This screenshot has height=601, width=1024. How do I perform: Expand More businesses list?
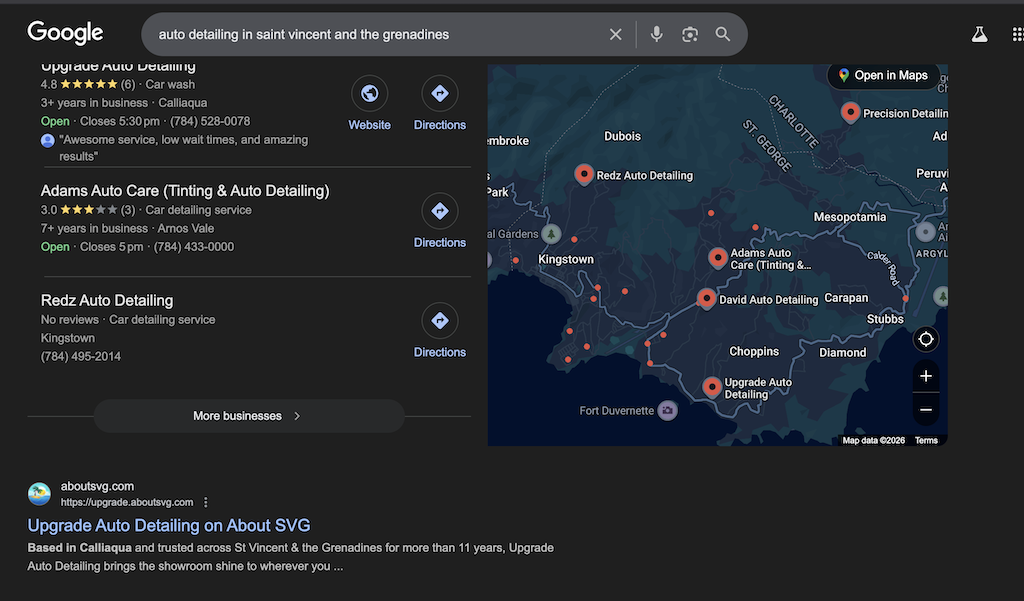point(248,416)
